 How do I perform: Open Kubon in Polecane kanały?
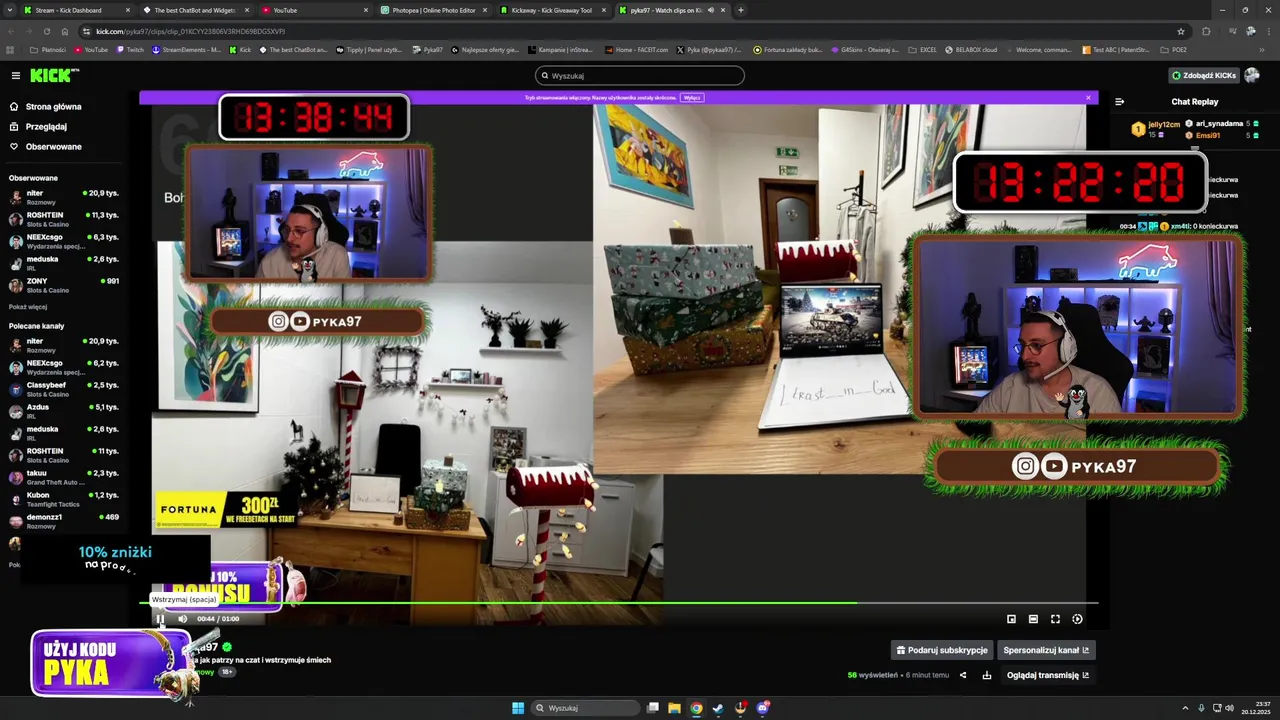point(64,499)
